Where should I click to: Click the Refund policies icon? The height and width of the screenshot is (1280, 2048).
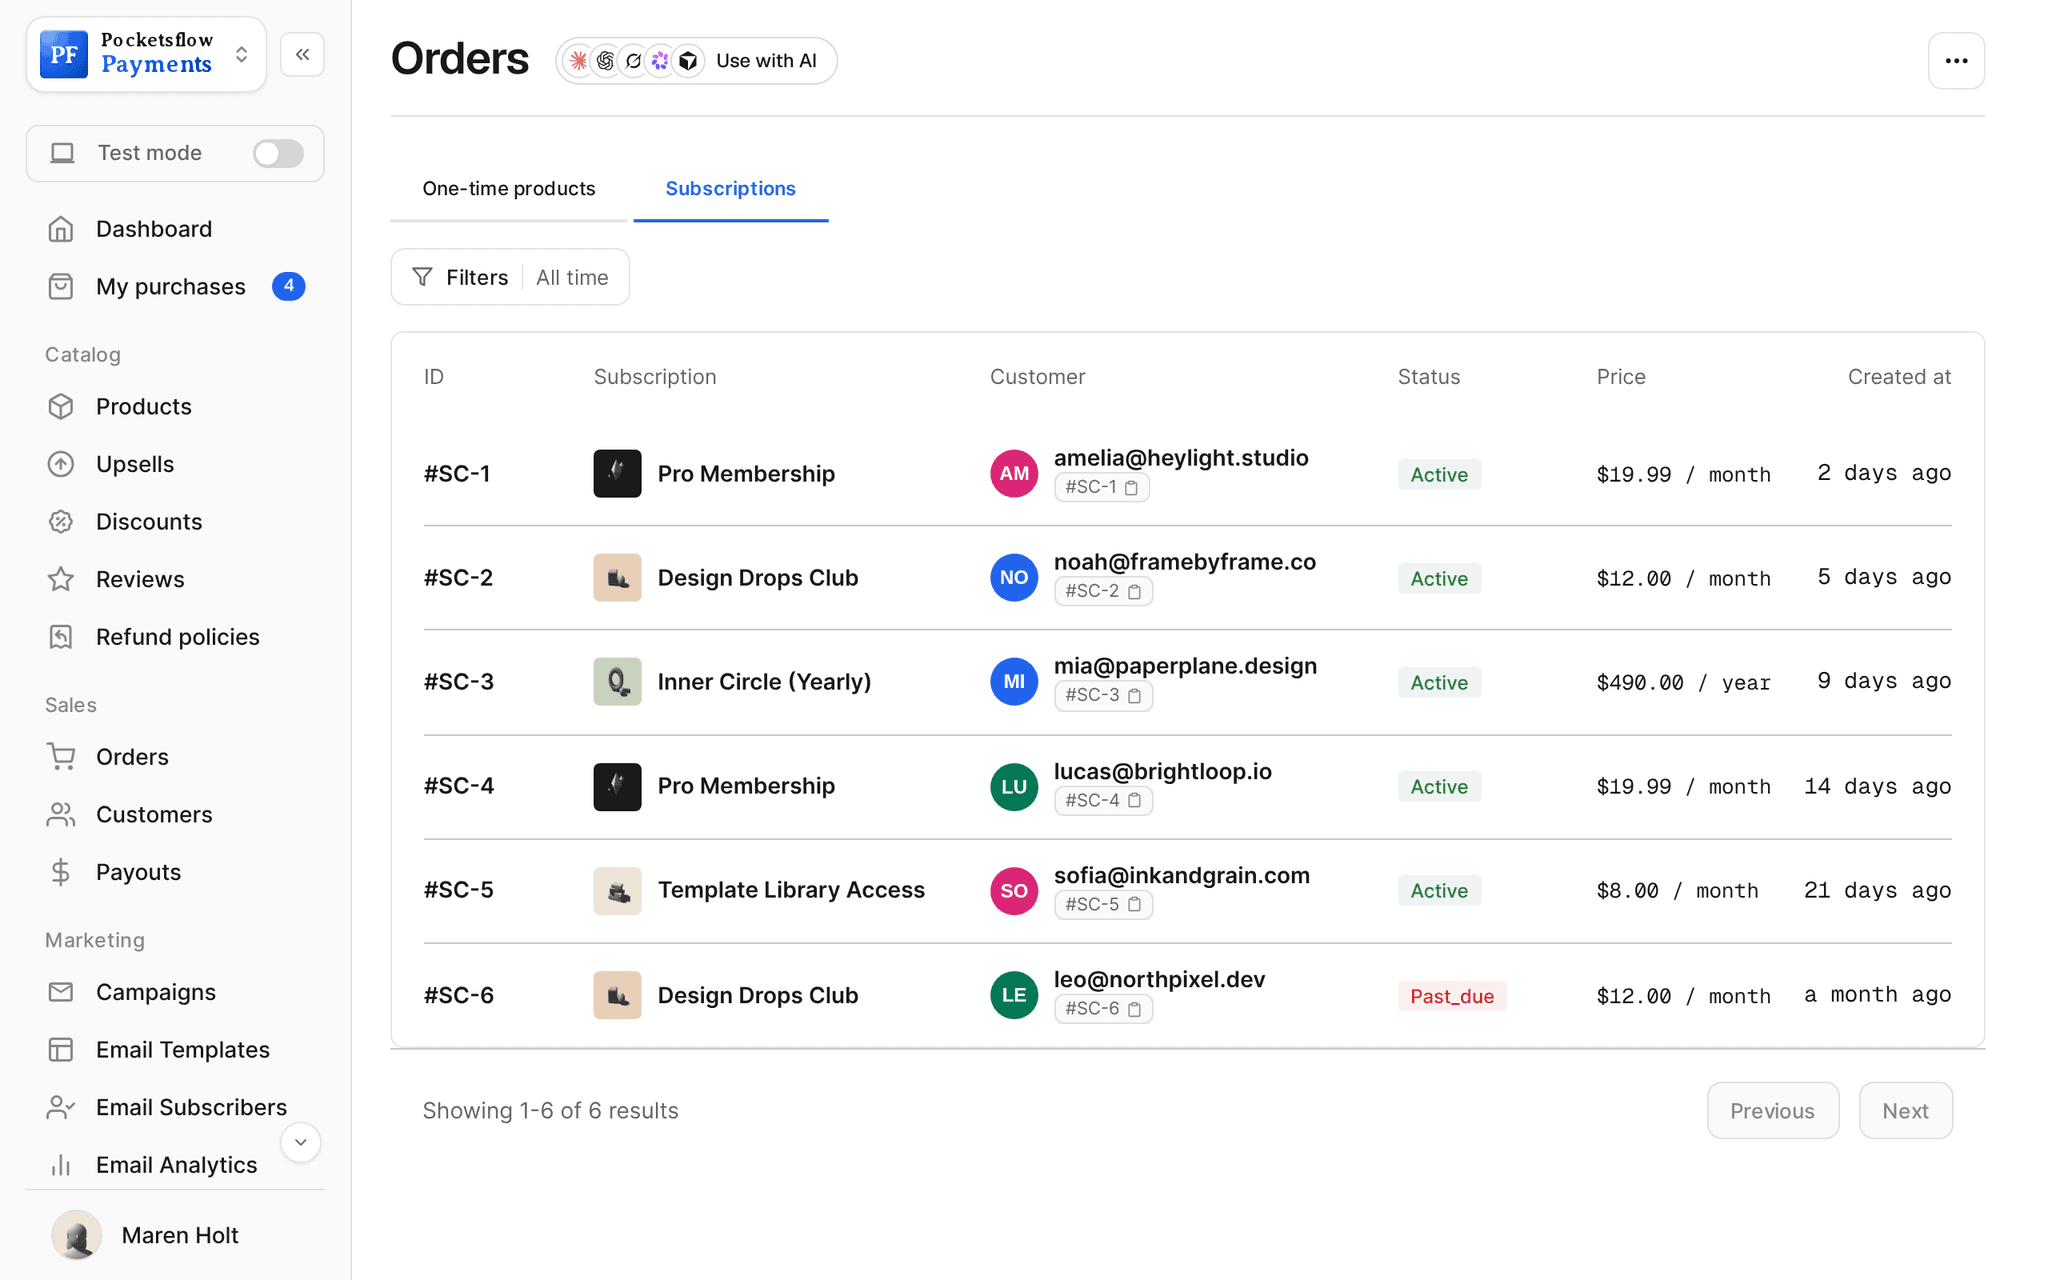click(61, 637)
